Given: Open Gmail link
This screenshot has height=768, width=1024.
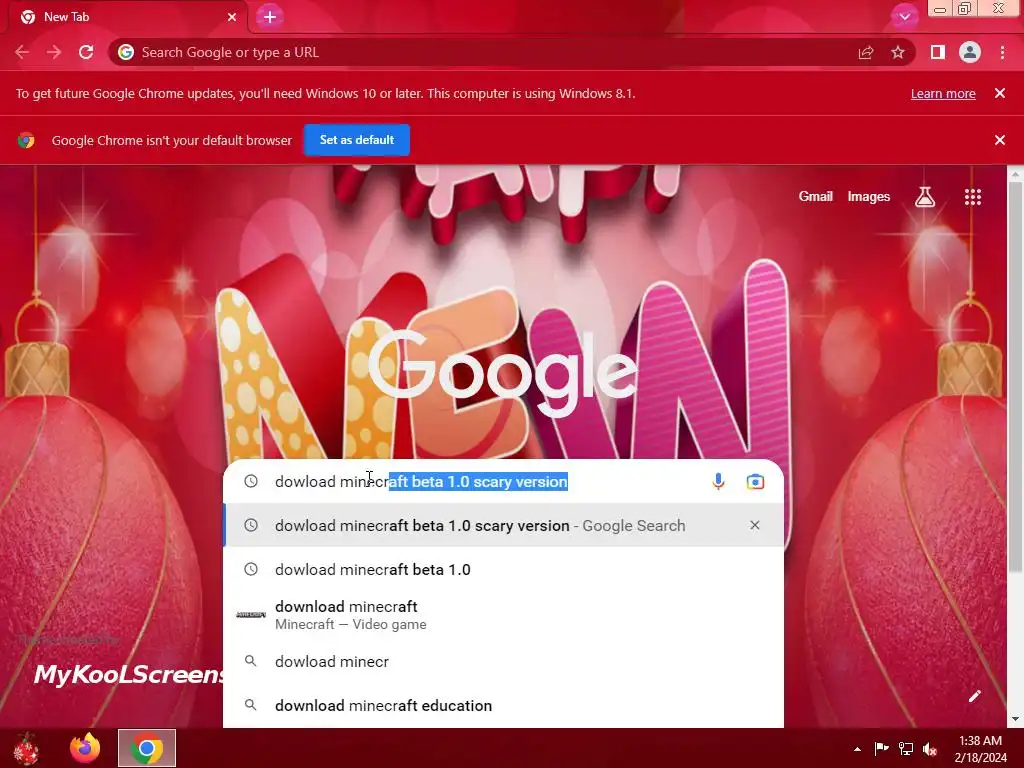Looking at the screenshot, I should click(816, 197).
